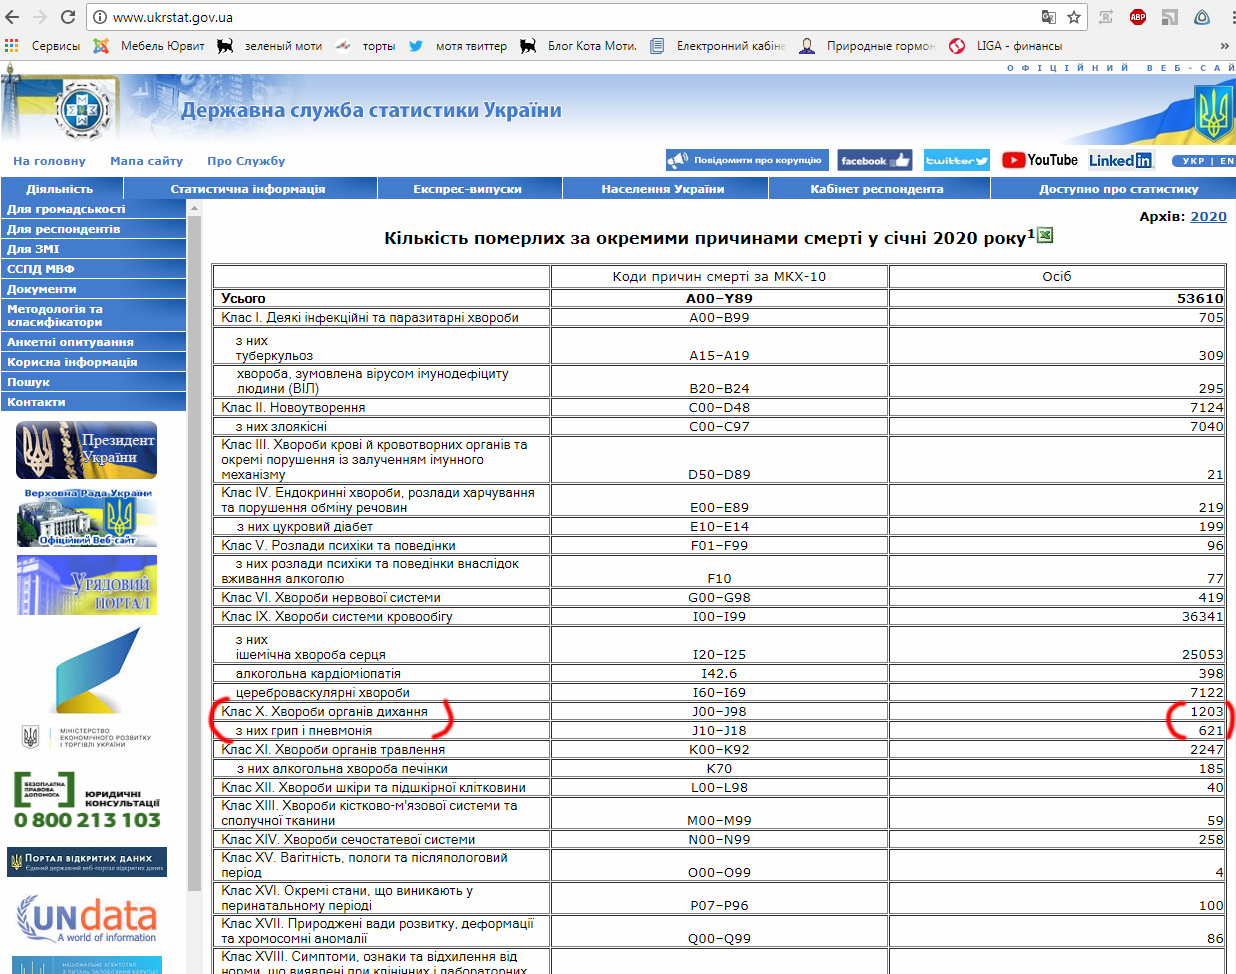Viewport: 1236px width, 974px height.
Task: Open the YouTube channel icon
Action: [x=1040, y=160]
